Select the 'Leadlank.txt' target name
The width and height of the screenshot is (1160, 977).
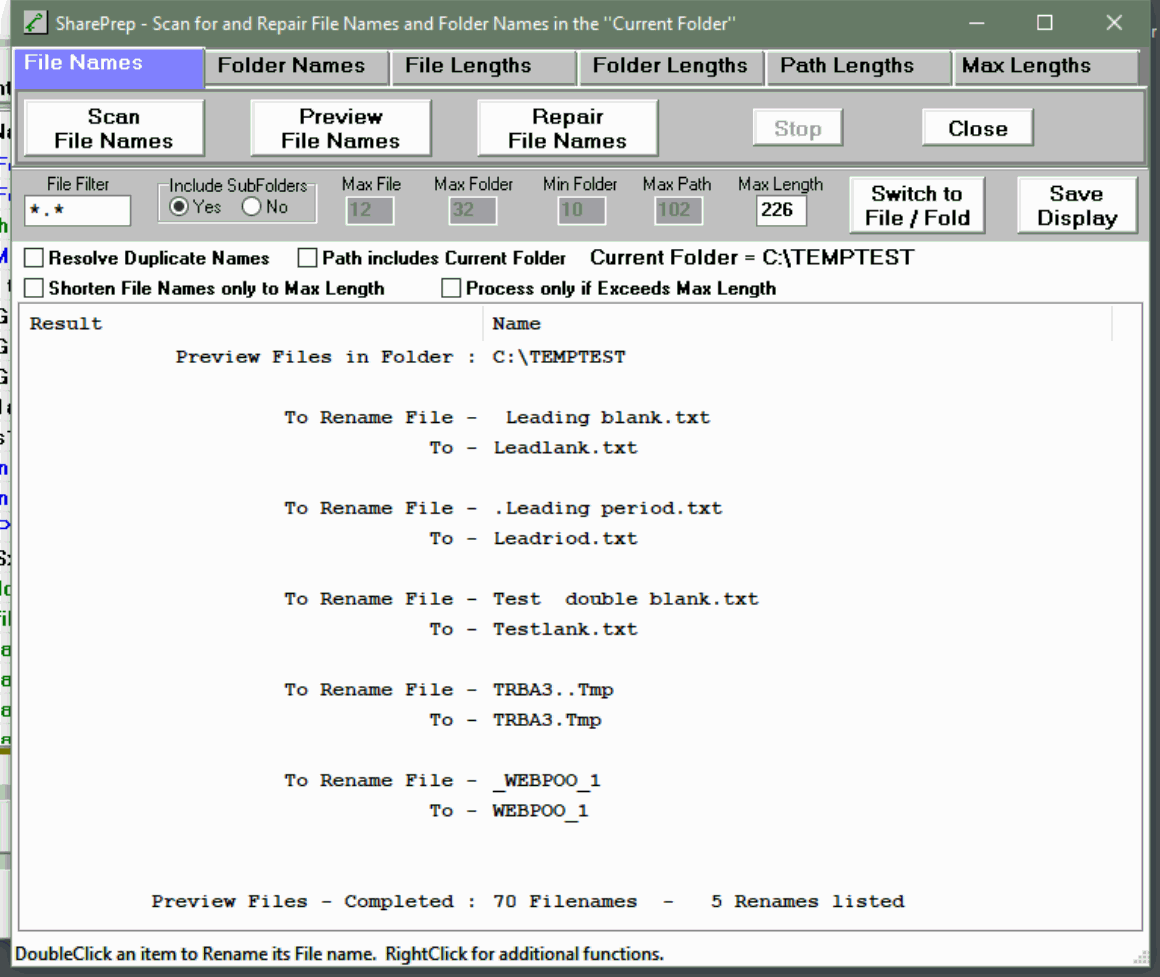tap(565, 448)
